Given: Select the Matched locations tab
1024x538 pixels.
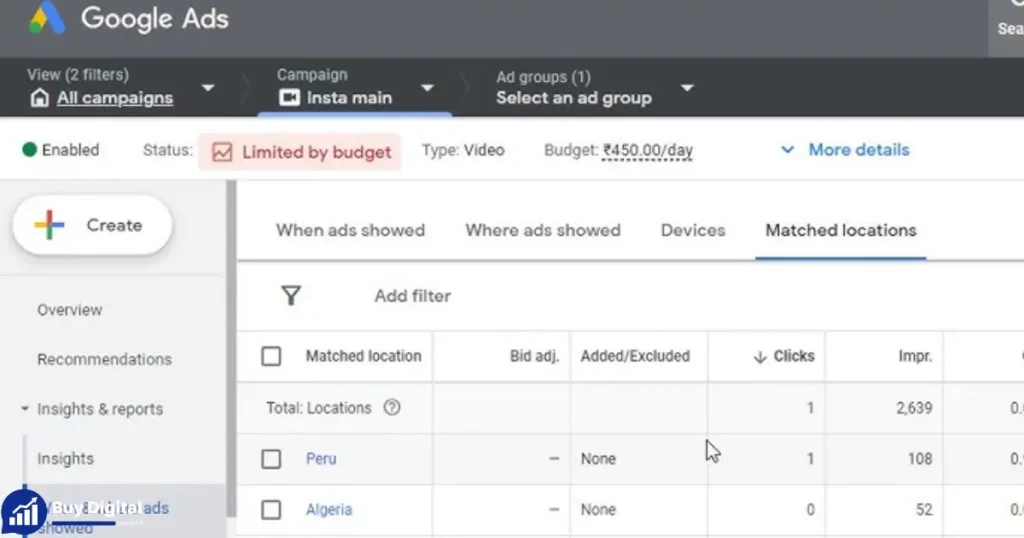Looking at the screenshot, I should click(841, 230).
